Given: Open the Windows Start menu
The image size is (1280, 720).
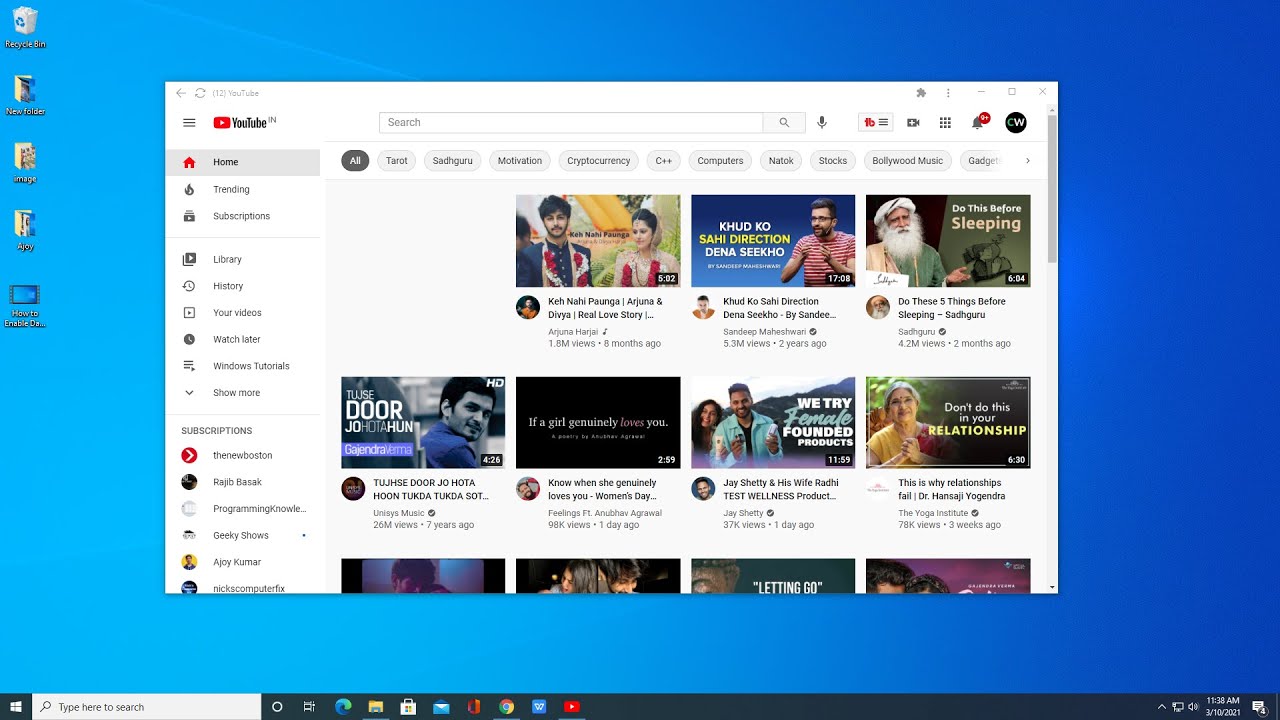Looking at the screenshot, I should 16,707.
